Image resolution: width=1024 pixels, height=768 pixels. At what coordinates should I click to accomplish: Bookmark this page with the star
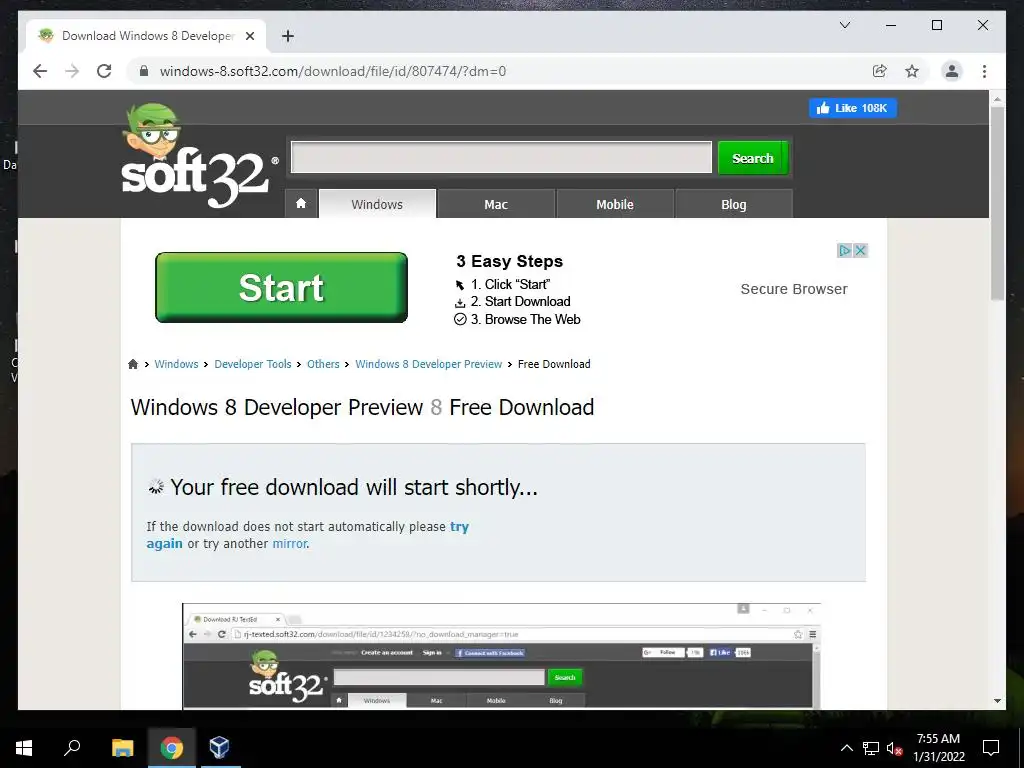[912, 71]
